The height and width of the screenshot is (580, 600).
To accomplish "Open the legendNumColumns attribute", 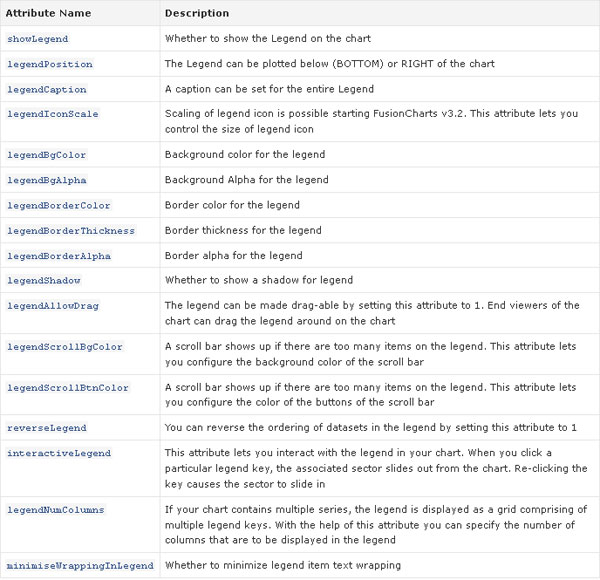I will [55, 510].
